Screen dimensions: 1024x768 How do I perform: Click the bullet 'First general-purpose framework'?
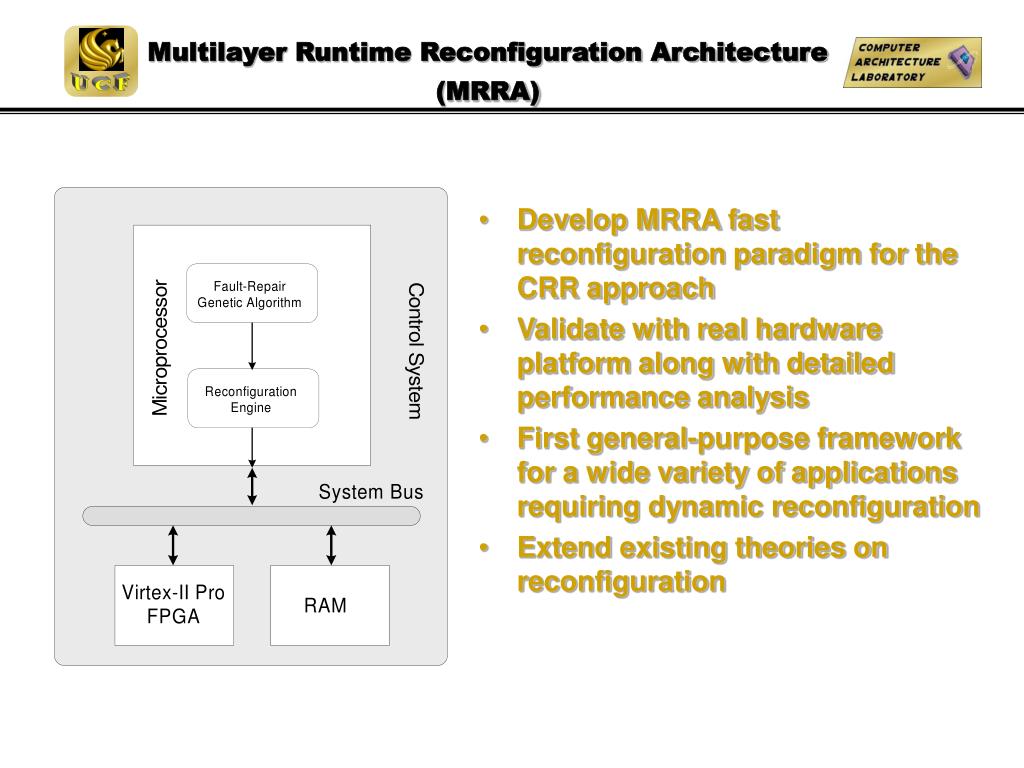[747, 473]
